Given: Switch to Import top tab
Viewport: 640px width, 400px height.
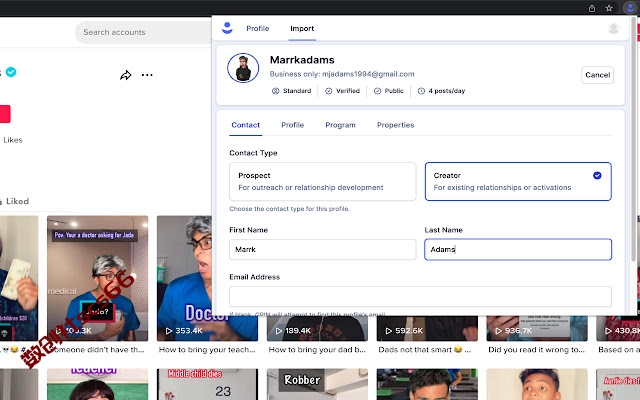Looking at the screenshot, I should pos(302,29).
